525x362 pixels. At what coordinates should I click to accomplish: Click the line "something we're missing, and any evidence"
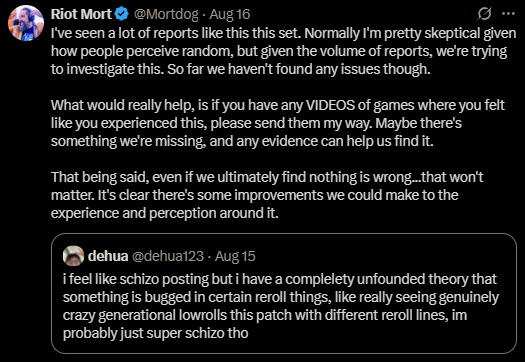(x=242, y=141)
